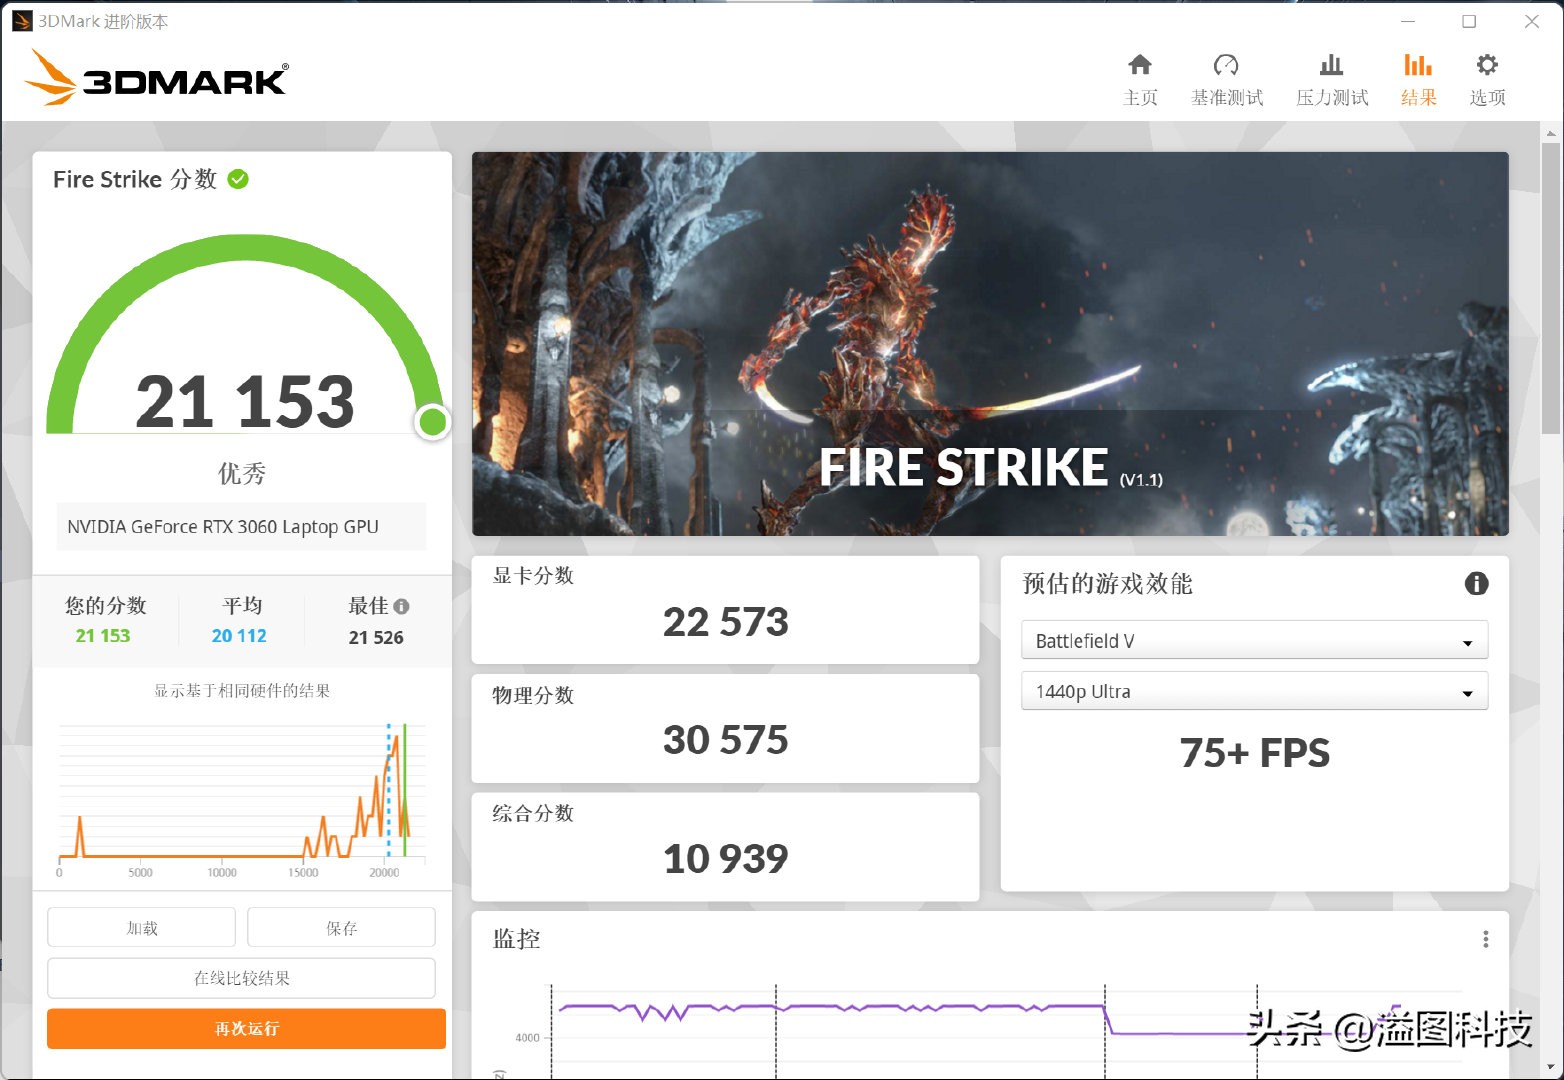Click the green 您的分数 value
The height and width of the screenshot is (1080, 1564).
103,636
